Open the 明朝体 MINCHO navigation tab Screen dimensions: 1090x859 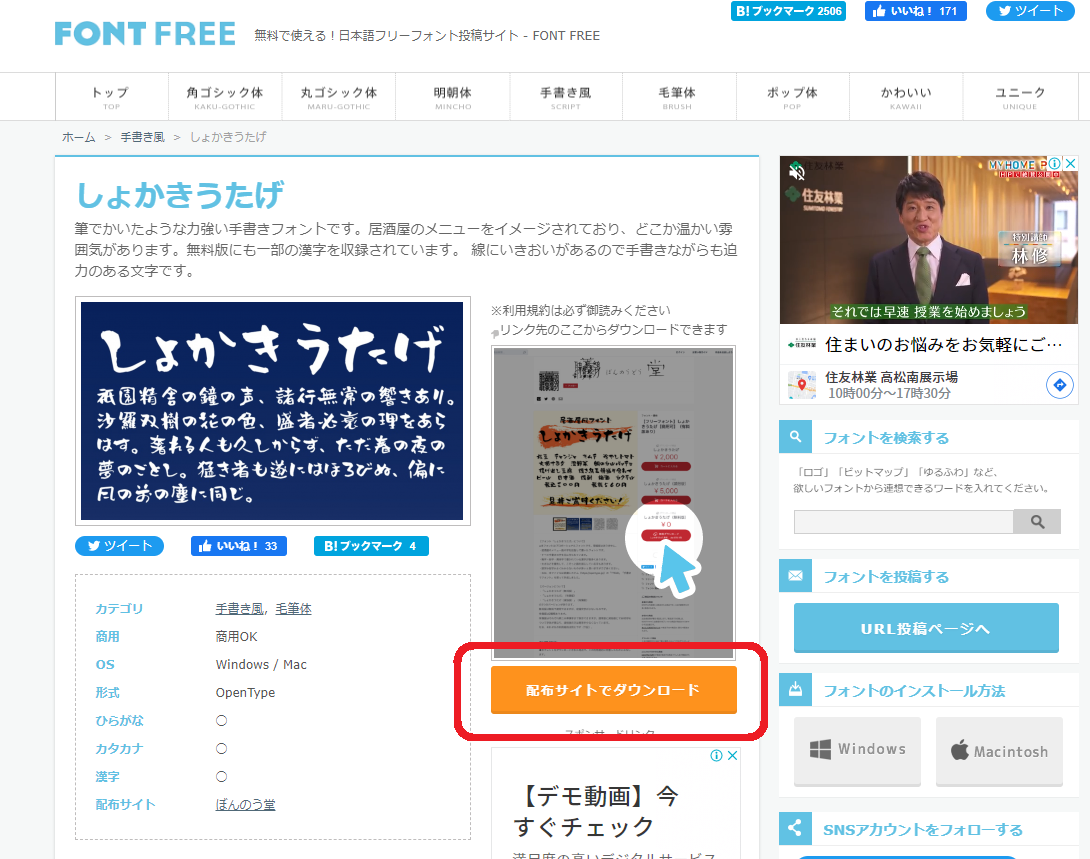coord(452,95)
